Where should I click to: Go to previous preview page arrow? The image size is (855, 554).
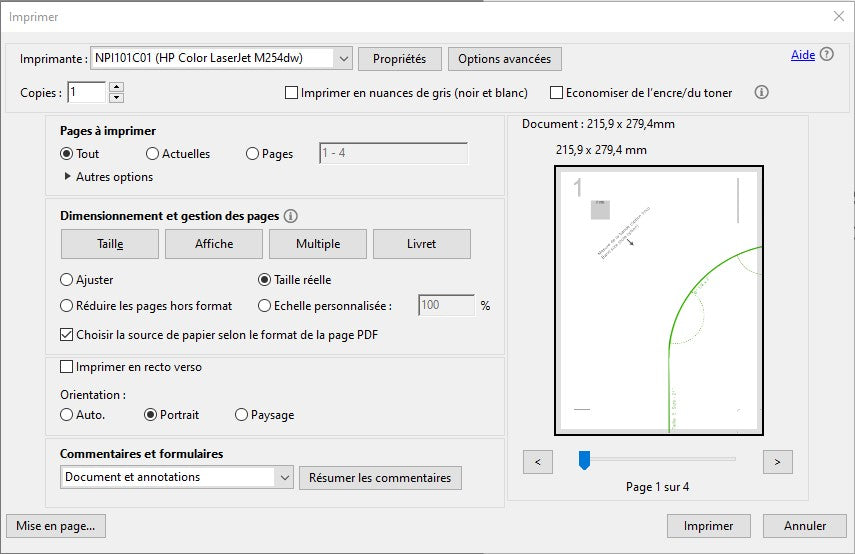537,461
